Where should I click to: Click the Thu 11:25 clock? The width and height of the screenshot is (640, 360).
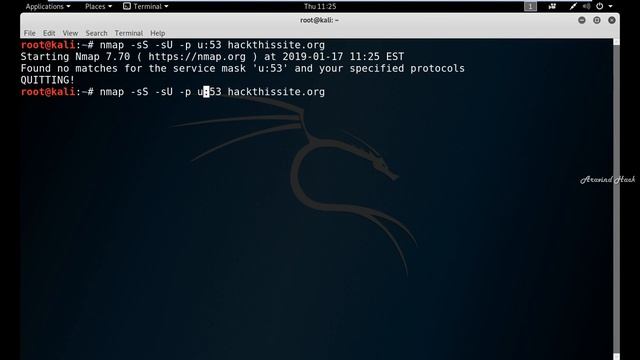click(320, 6)
